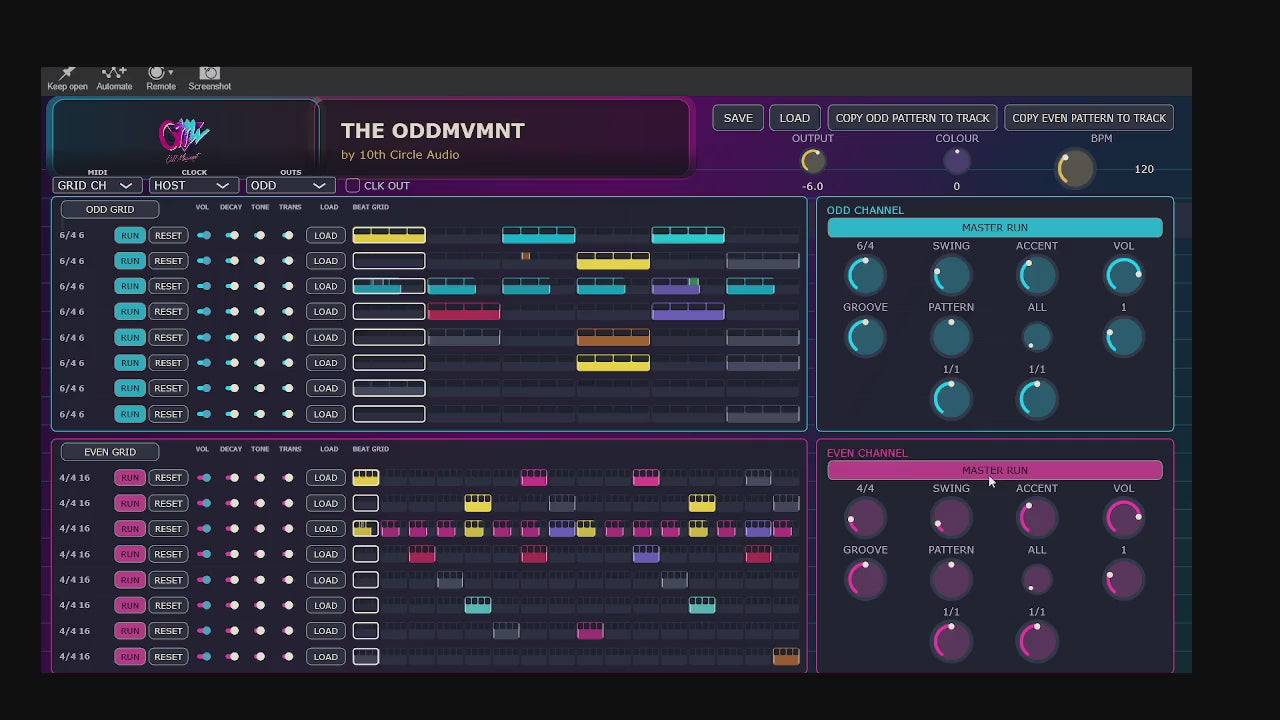Click the orange beat block in the last EVEN GRID row
1280x720 pixels.
click(x=786, y=657)
